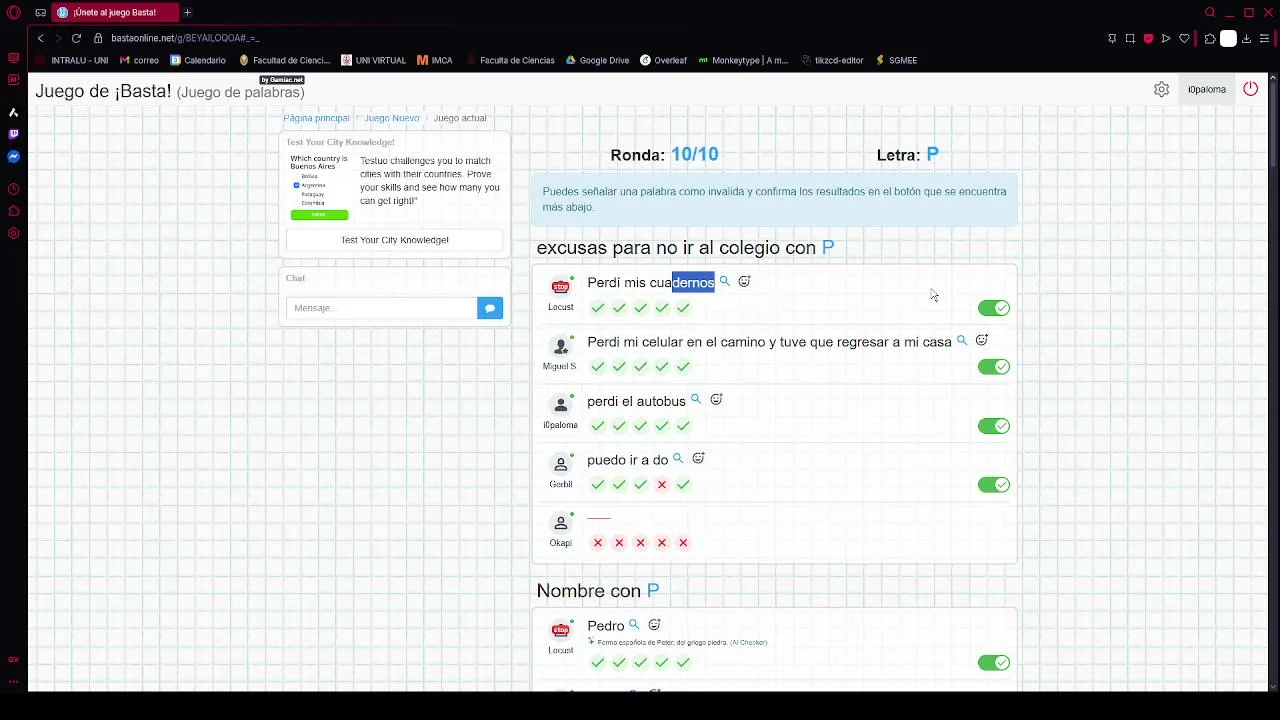This screenshot has height=720, width=1280.
Task: Open browser downloads icon
Action: 1246,38
